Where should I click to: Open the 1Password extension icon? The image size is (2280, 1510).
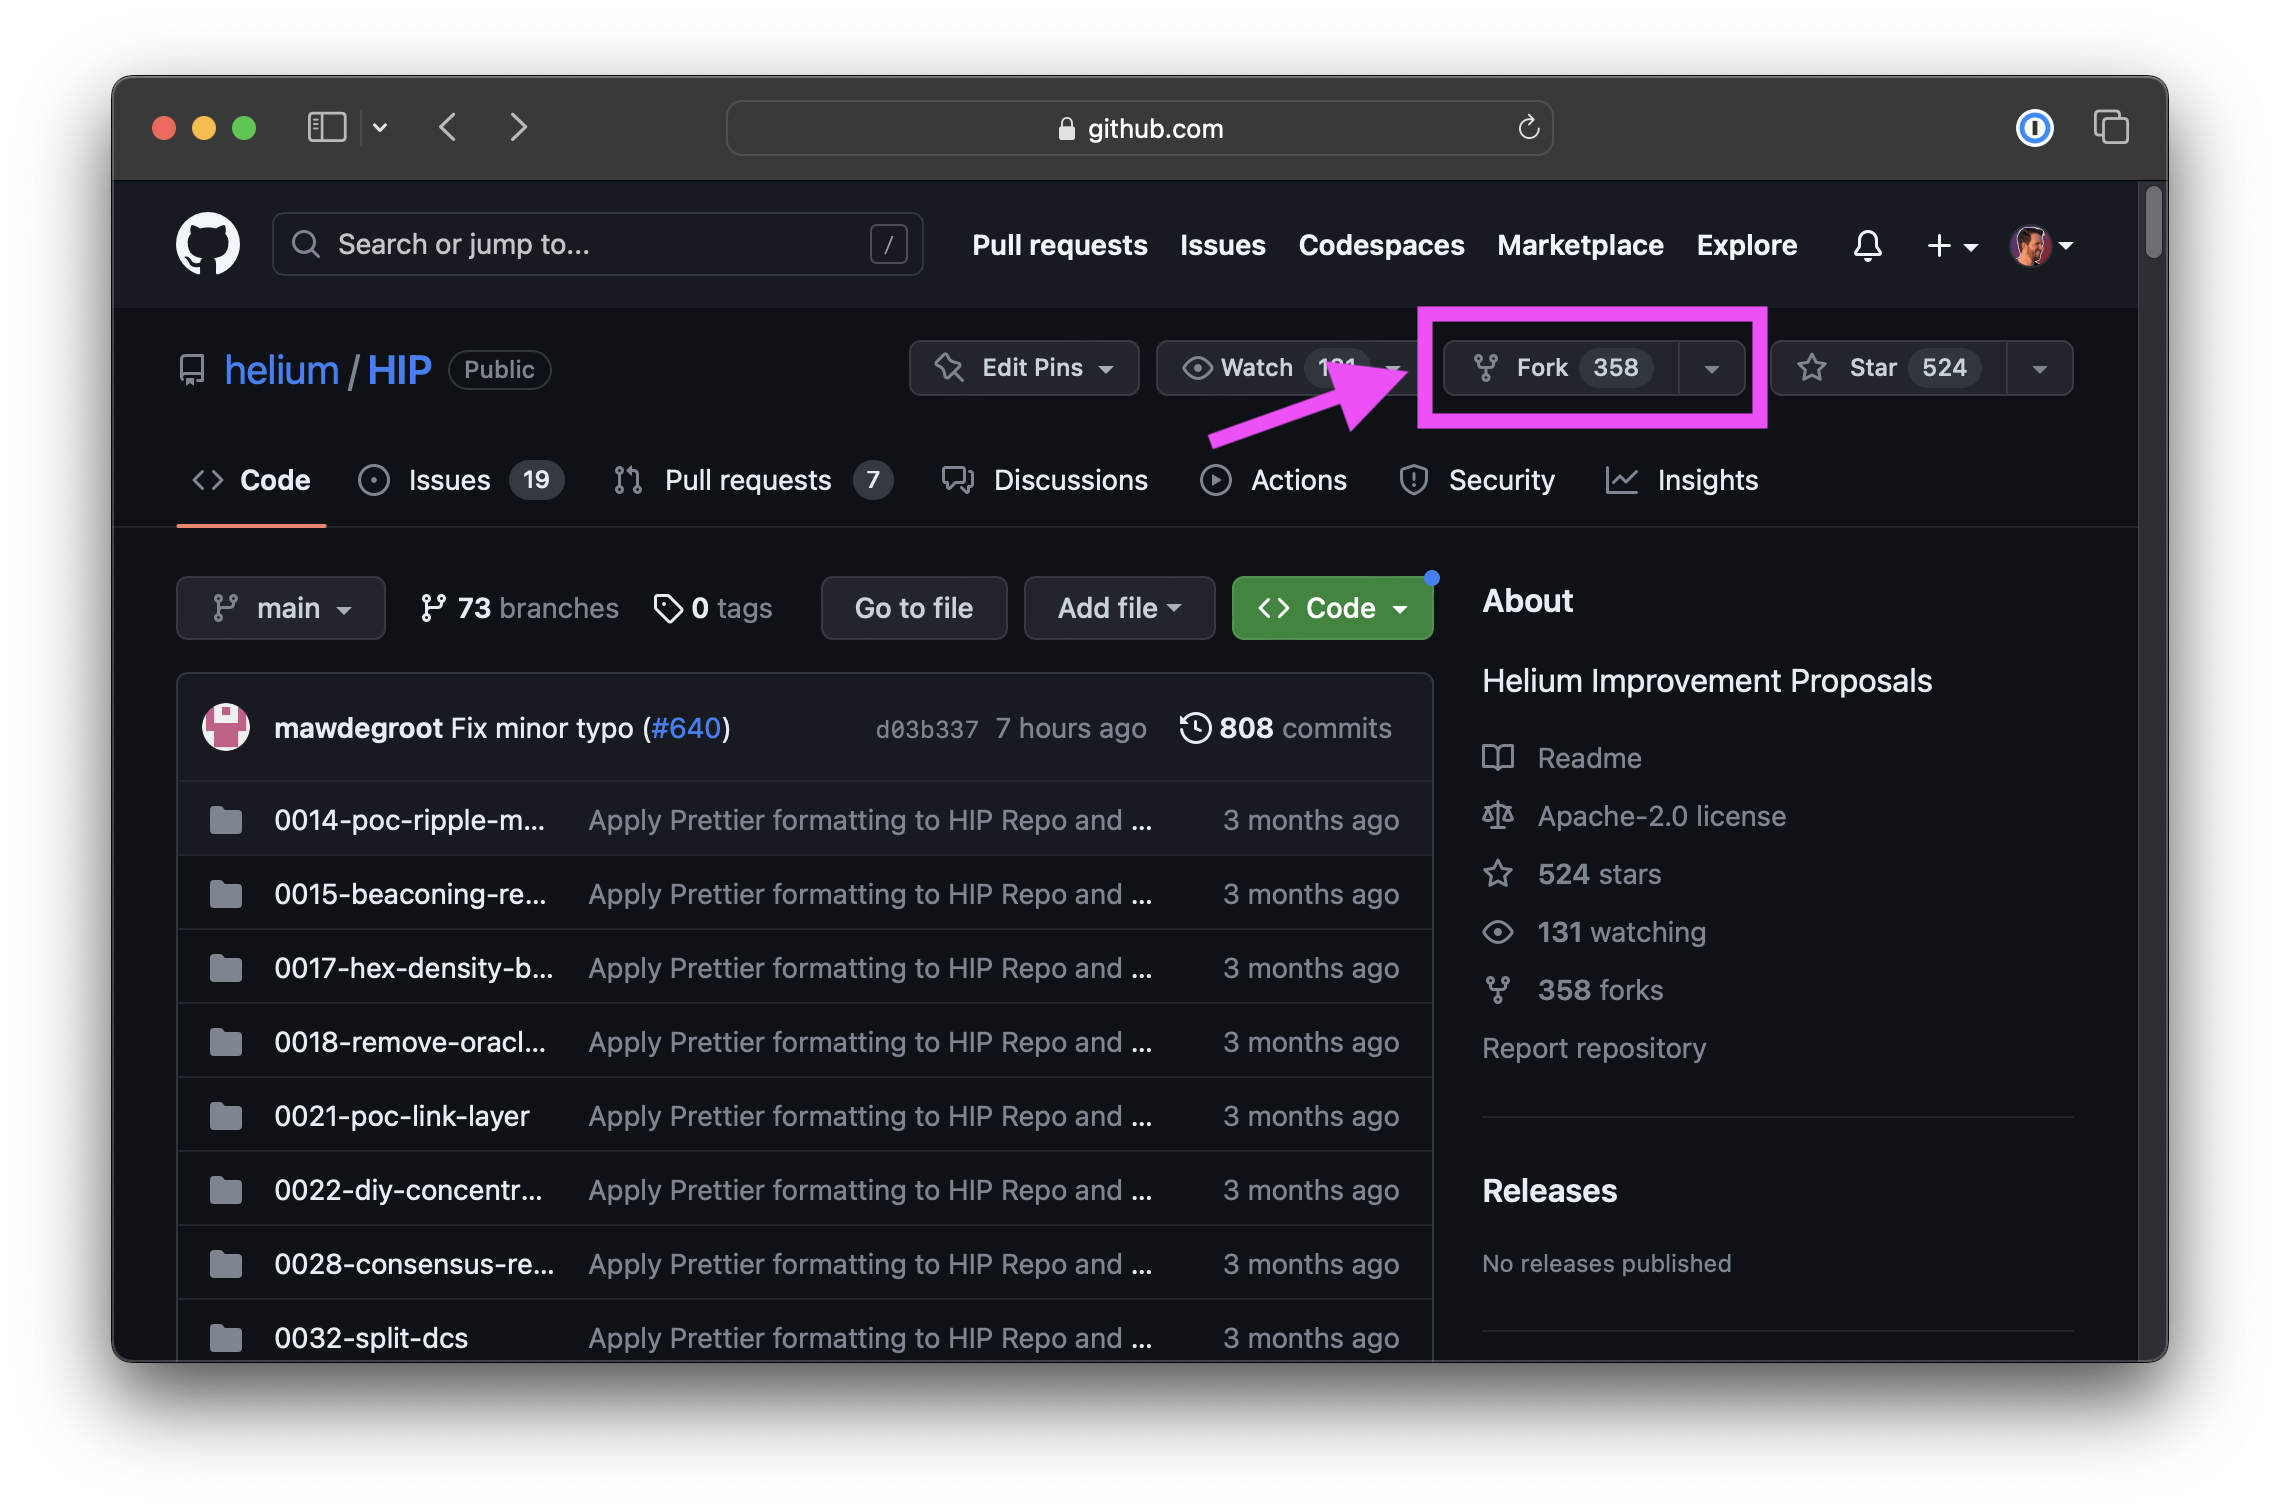pos(2034,128)
